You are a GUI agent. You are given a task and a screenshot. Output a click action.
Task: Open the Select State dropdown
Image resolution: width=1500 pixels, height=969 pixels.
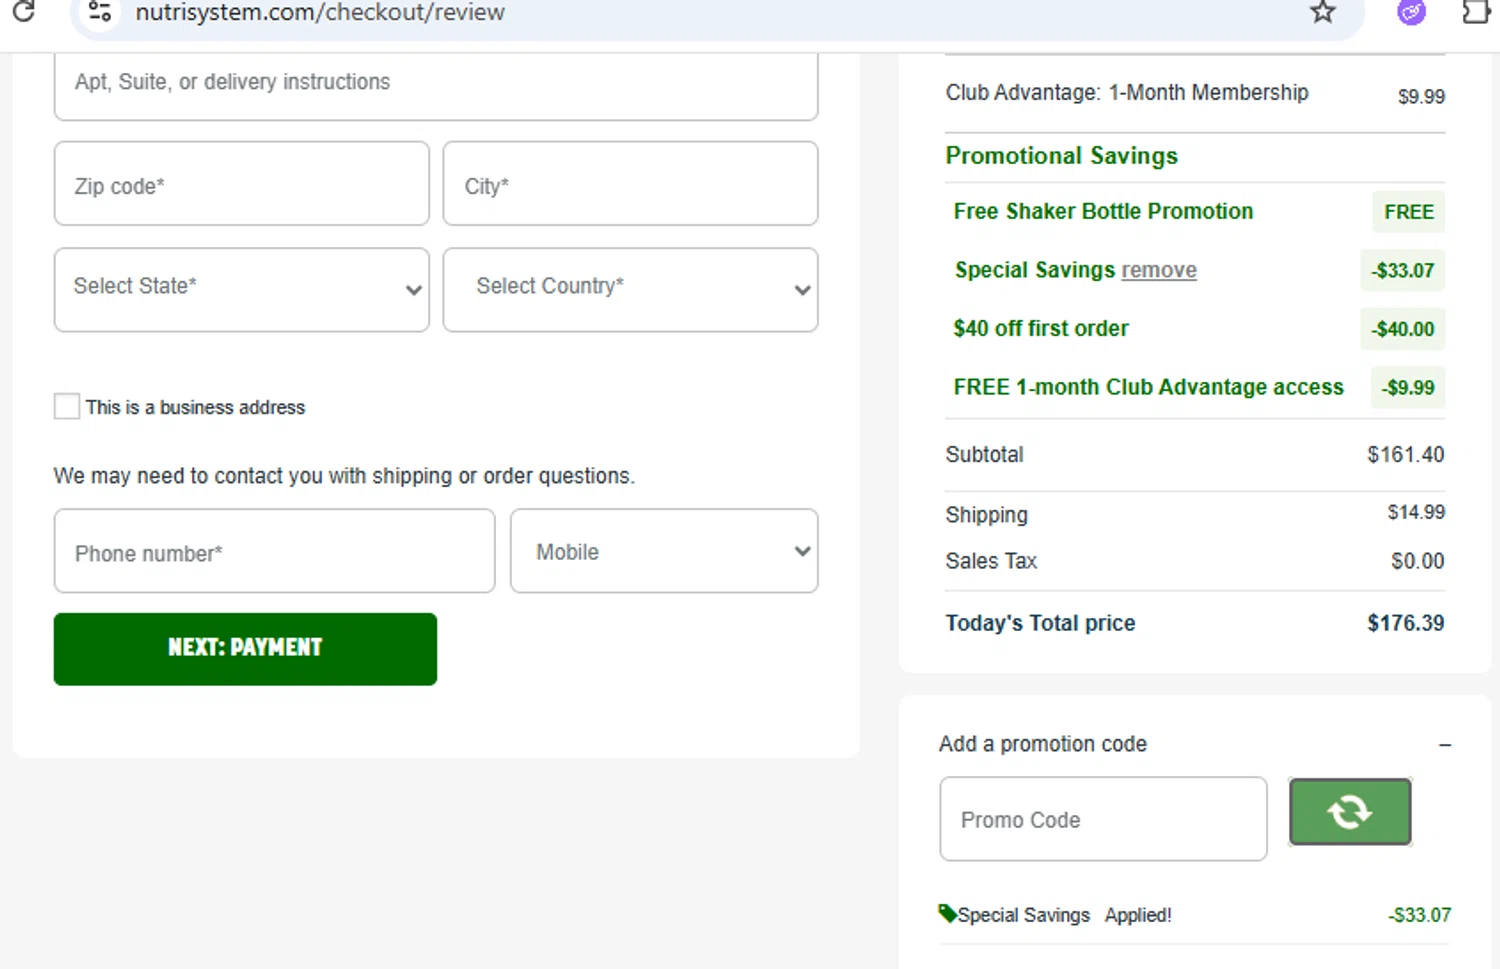click(x=241, y=289)
